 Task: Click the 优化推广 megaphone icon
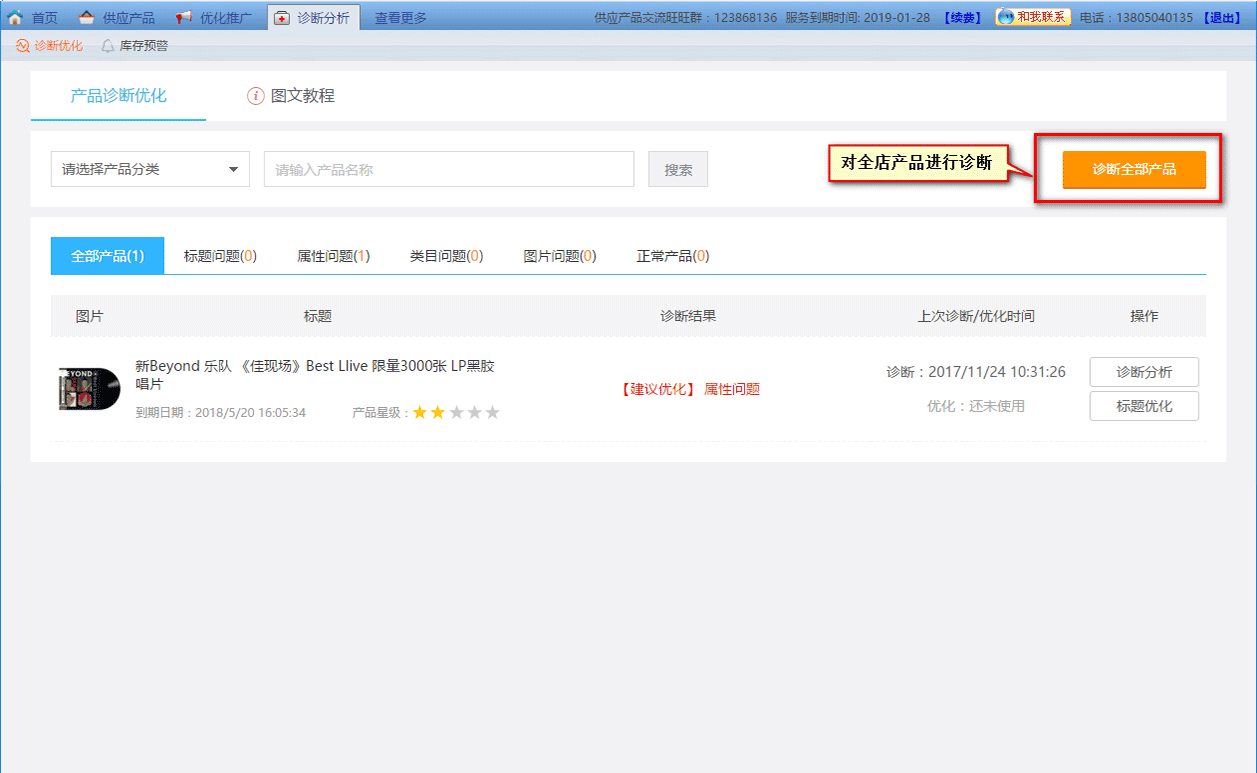(x=184, y=17)
